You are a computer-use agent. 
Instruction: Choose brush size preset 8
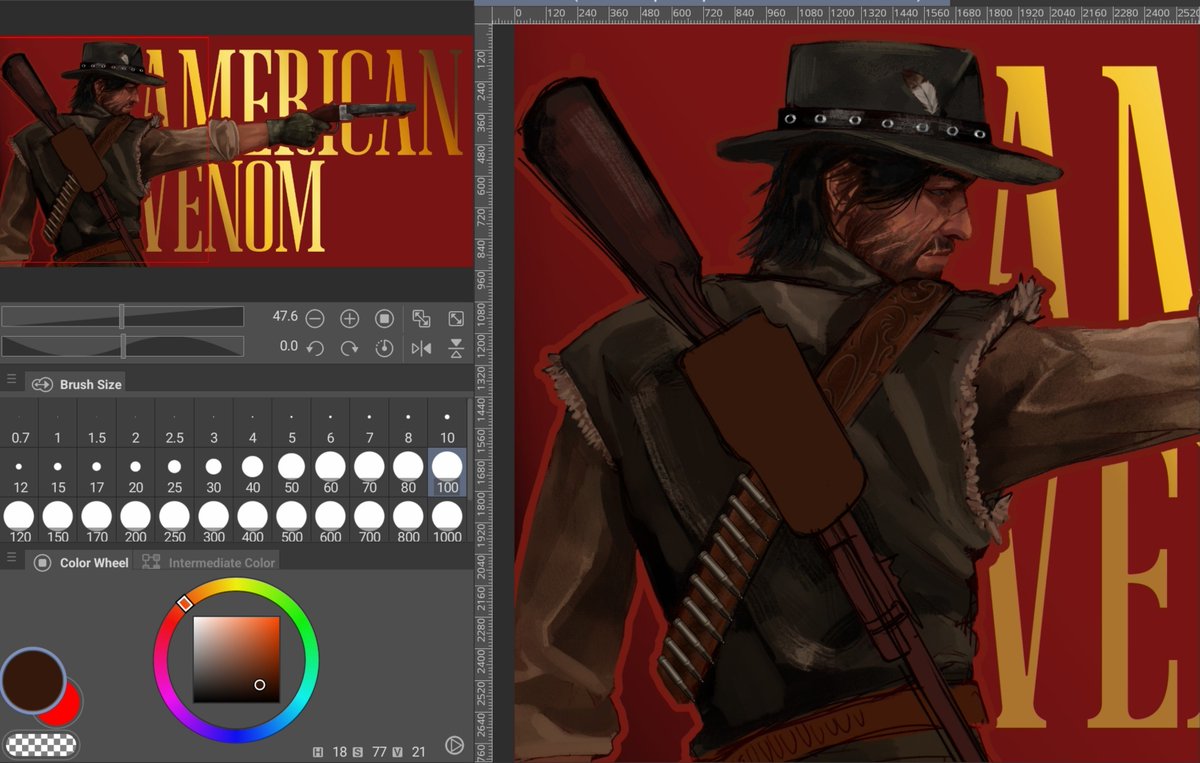[x=409, y=424]
